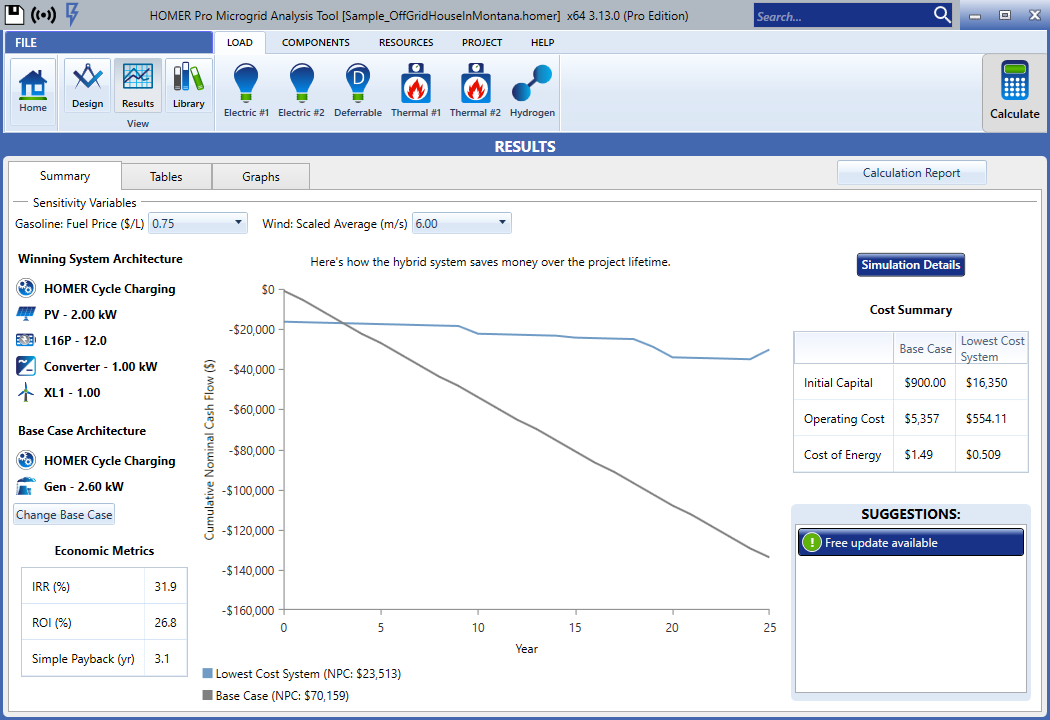The width and height of the screenshot is (1050, 720).
Task: Open the Library view
Action: point(188,86)
